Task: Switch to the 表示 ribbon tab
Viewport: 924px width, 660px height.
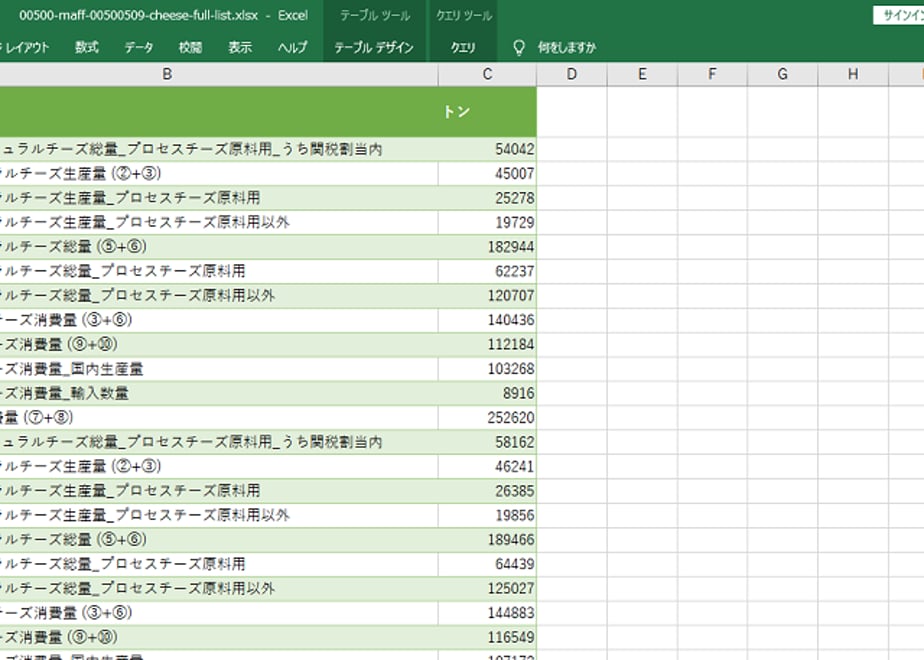Action: (240, 48)
